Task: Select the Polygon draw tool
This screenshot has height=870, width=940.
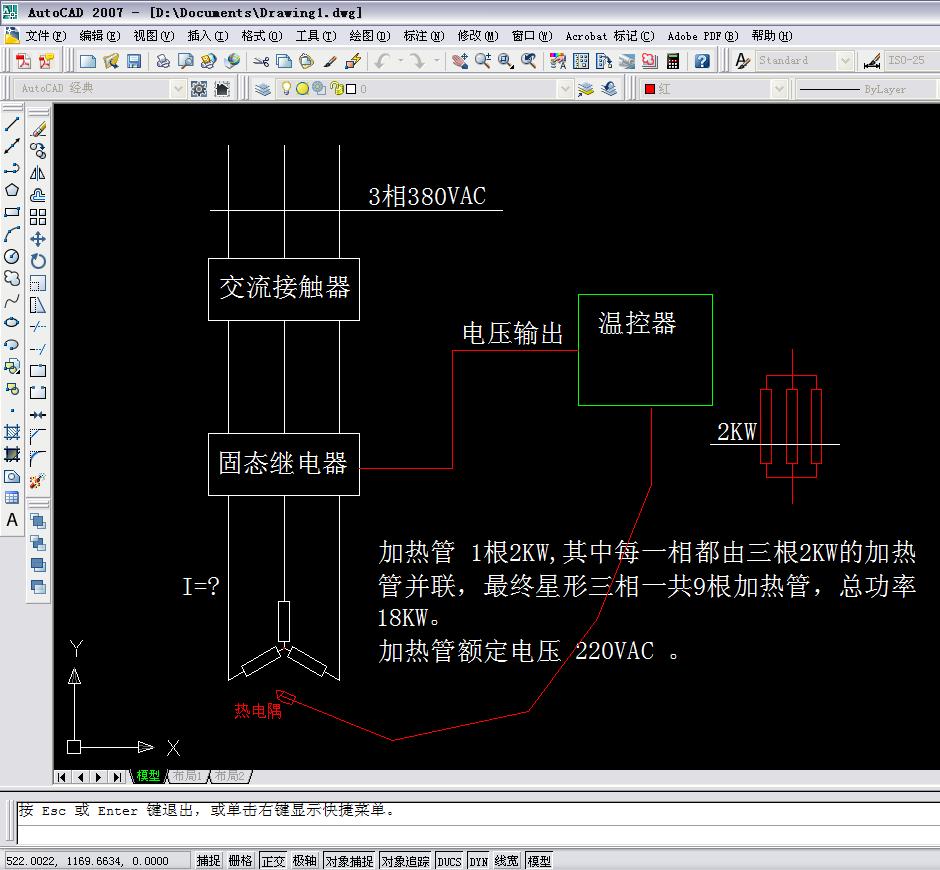Action: tap(12, 190)
